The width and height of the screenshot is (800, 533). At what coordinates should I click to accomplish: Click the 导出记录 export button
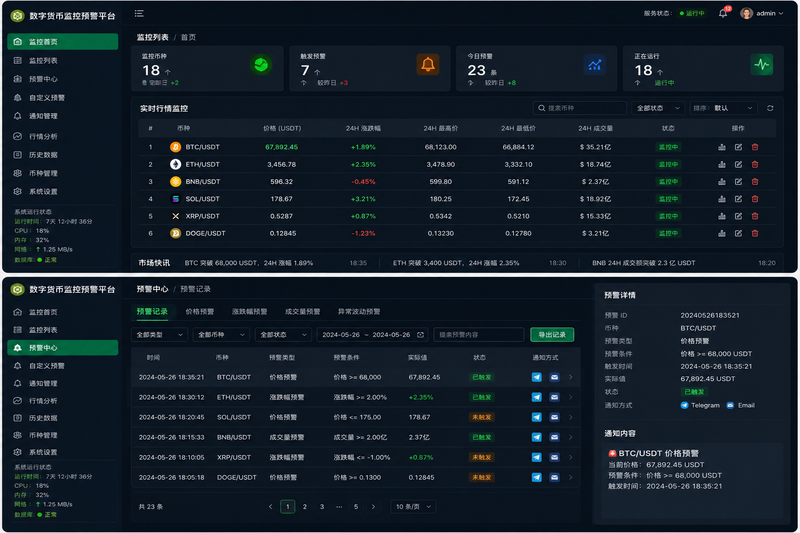[552, 335]
